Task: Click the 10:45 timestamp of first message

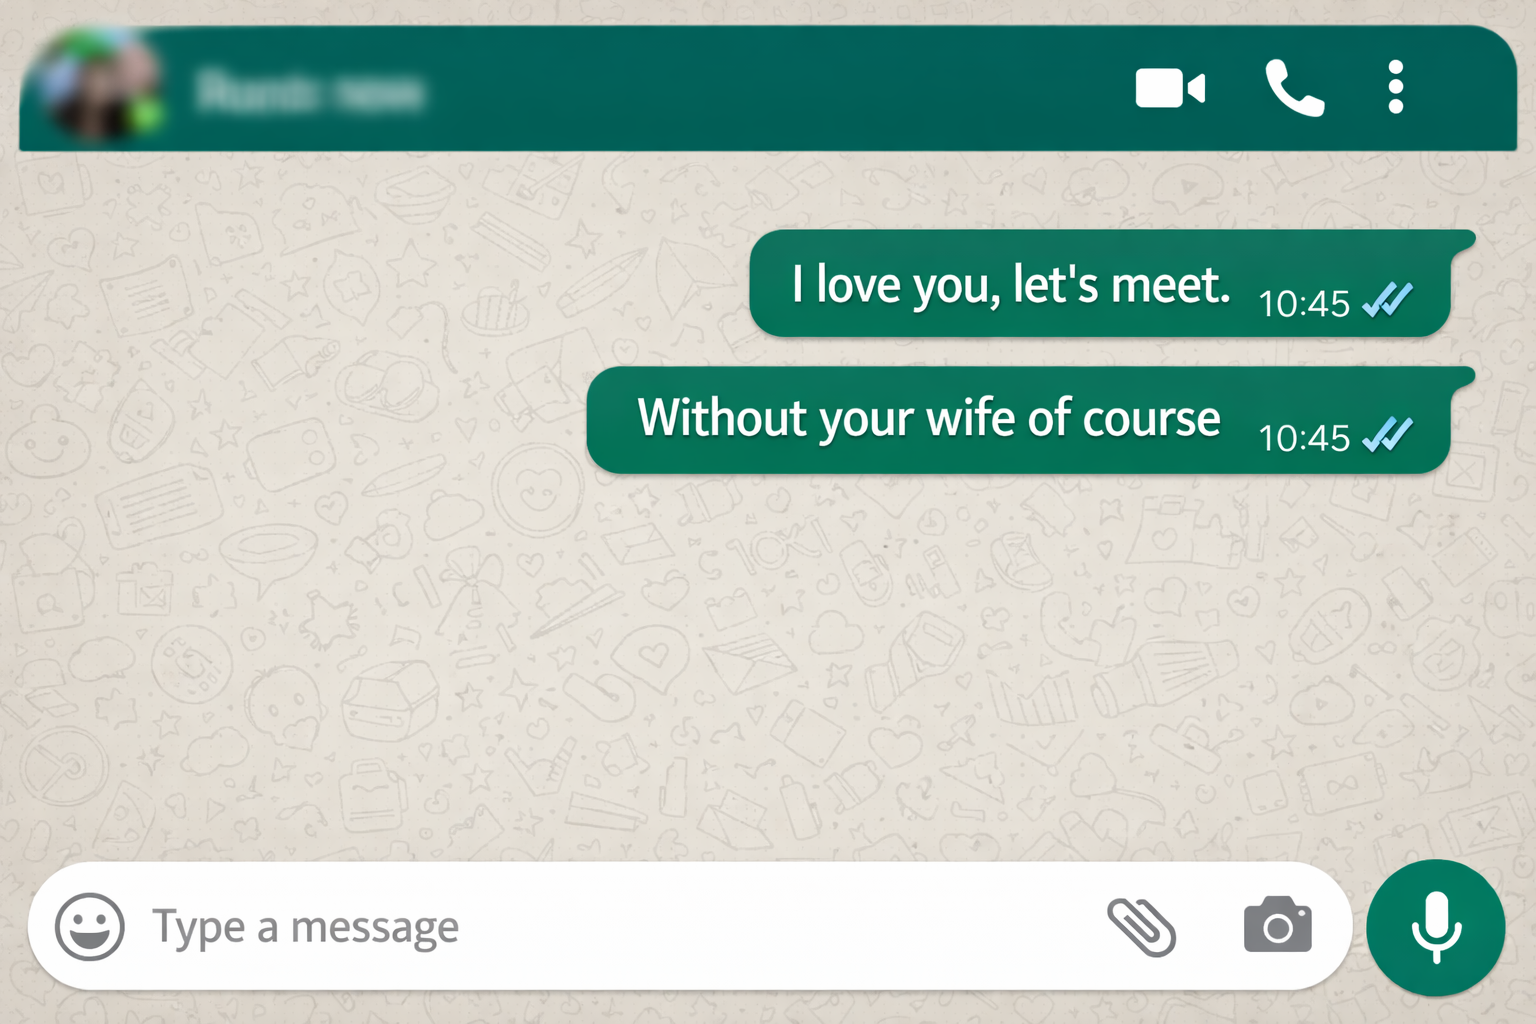Action: coord(1304,303)
